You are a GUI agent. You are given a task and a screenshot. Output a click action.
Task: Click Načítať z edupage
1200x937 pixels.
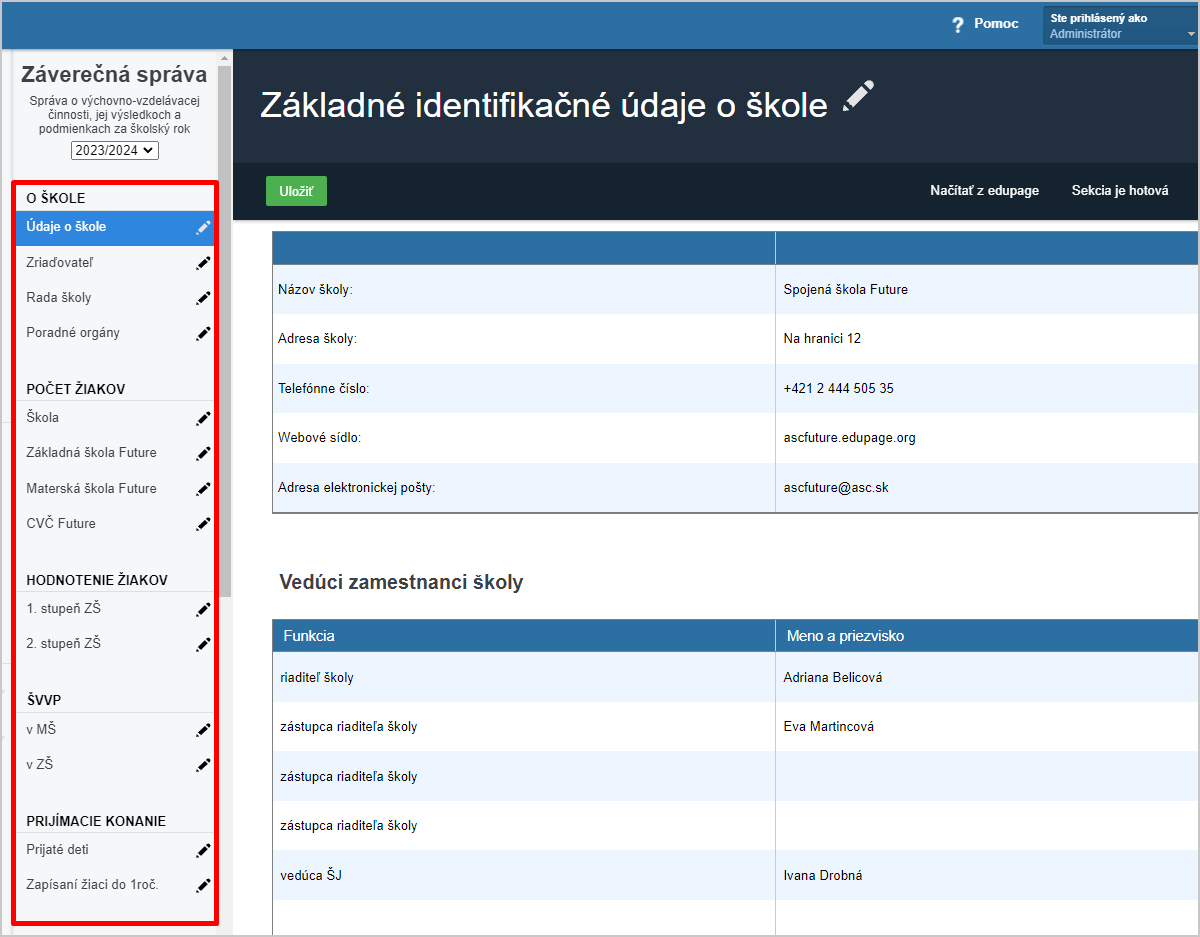984,191
